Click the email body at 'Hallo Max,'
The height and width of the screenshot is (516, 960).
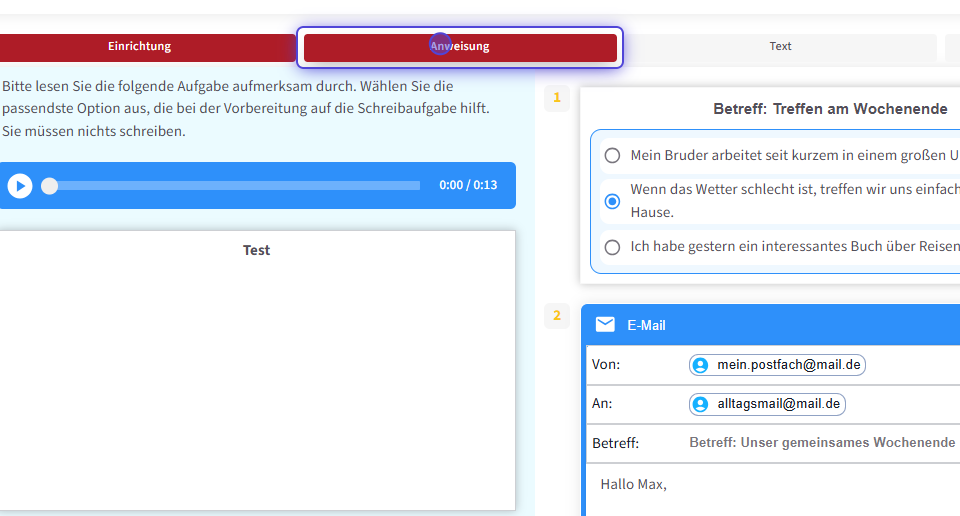tap(633, 485)
